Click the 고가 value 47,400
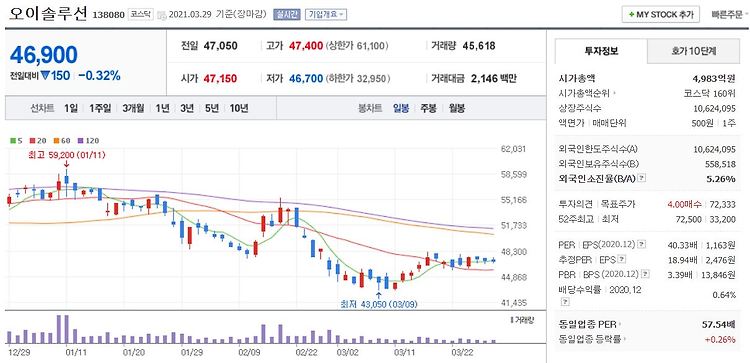750x363 pixels. click(306, 46)
